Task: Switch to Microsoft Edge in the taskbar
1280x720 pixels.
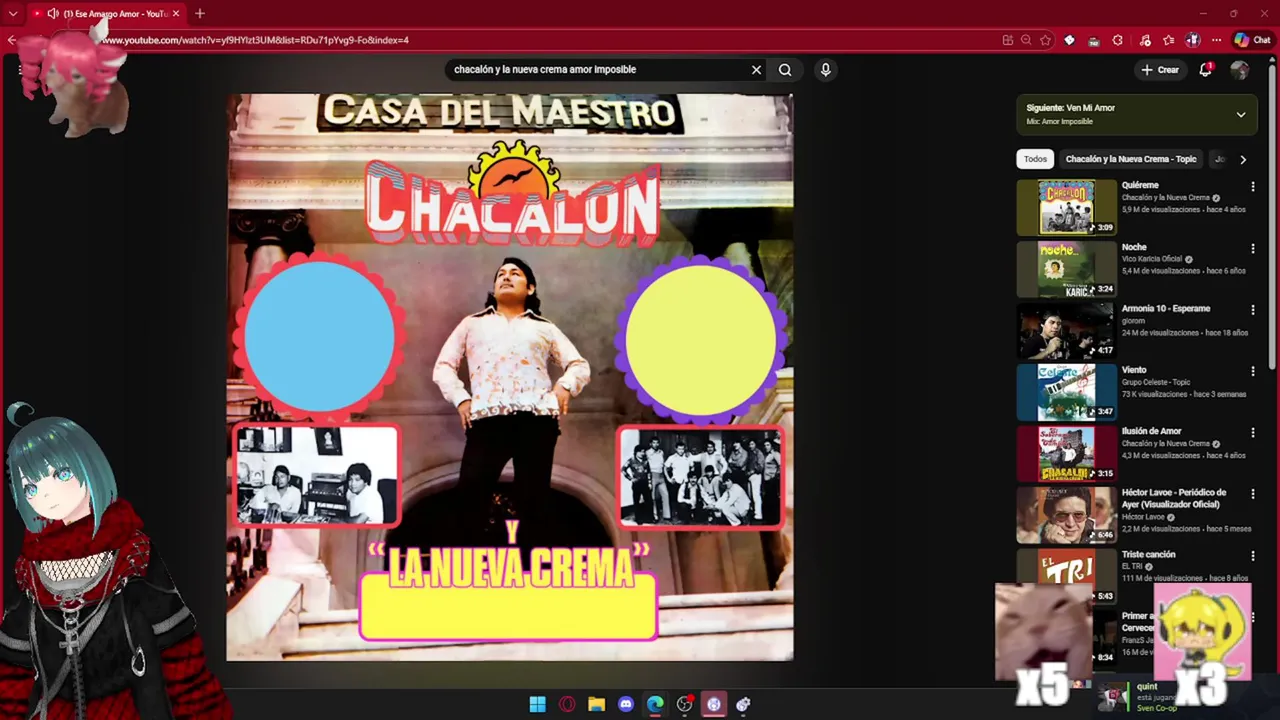Action: [x=655, y=704]
